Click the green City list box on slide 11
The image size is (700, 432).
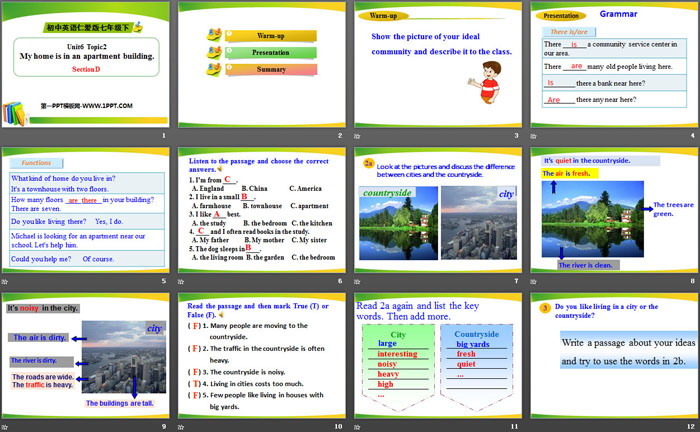pyautogui.click(x=398, y=365)
